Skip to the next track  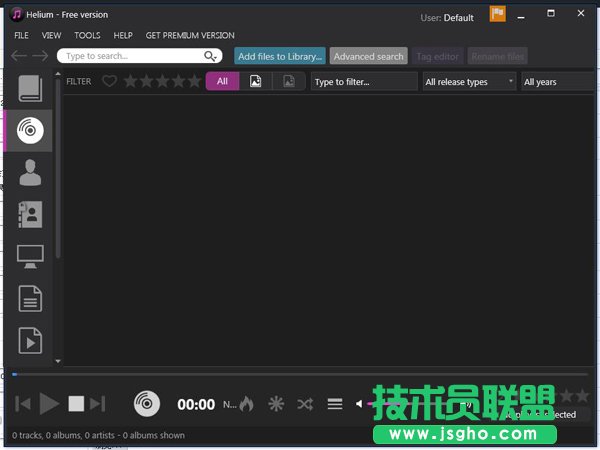point(98,404)
